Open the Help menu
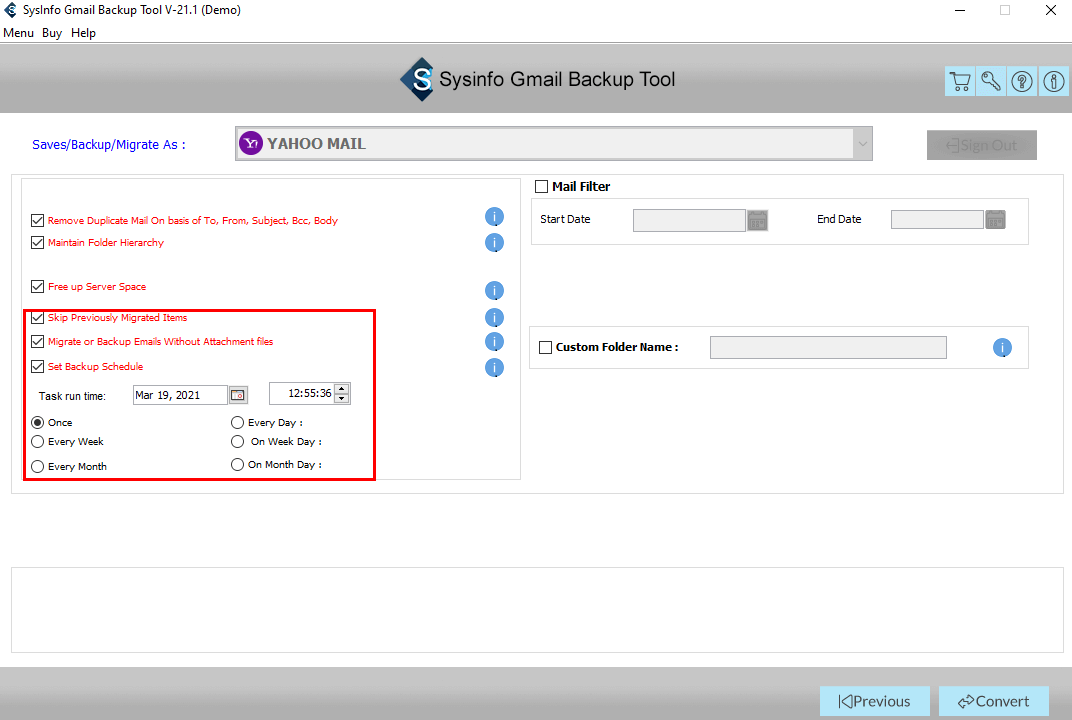This screenshot has width=1072, height=720. [x=83, y=33]
